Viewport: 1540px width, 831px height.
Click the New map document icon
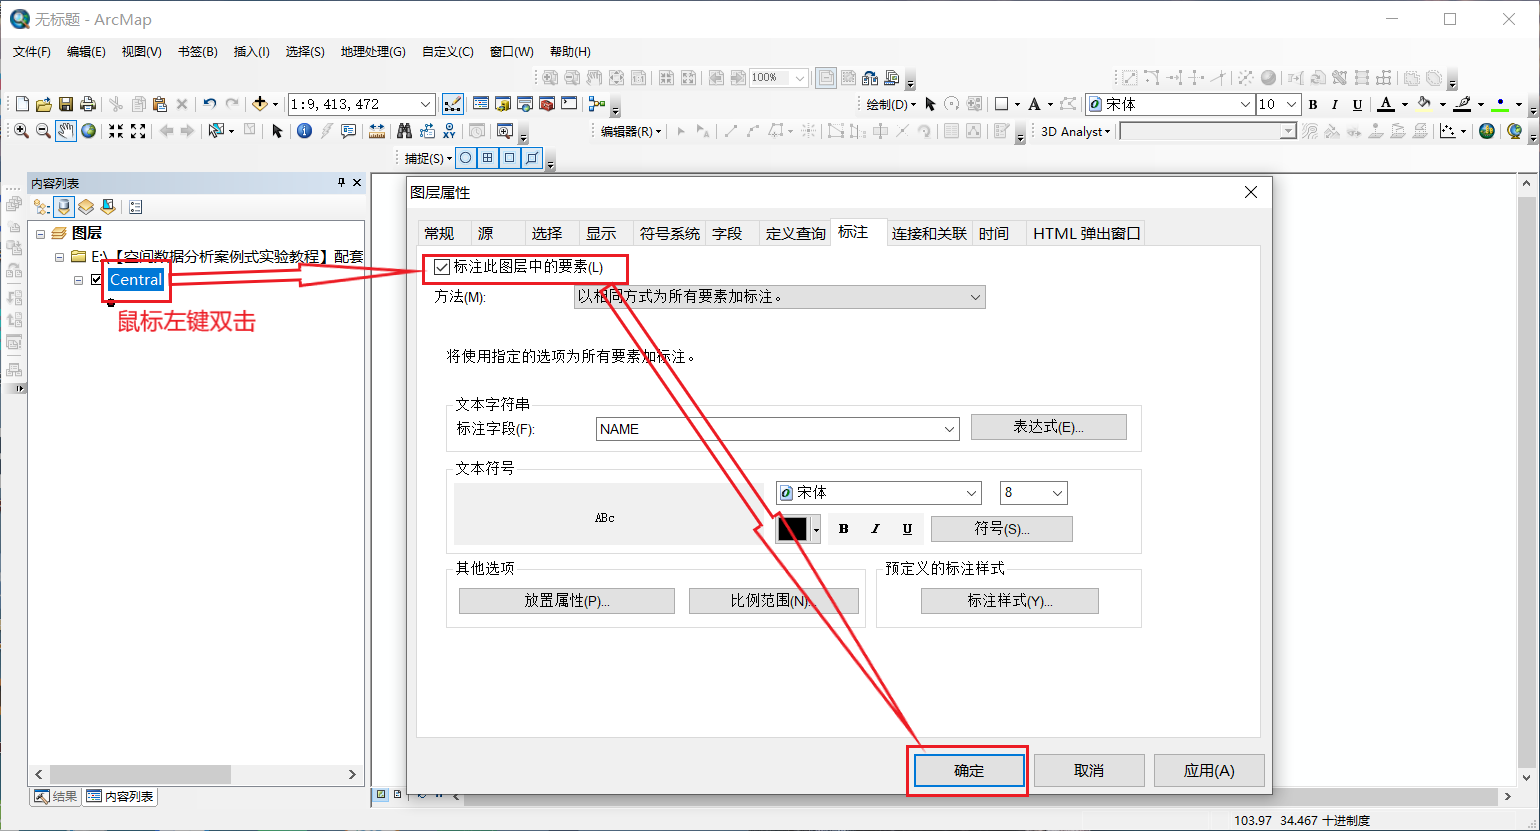pyautogui.click(x=22, y=104)
